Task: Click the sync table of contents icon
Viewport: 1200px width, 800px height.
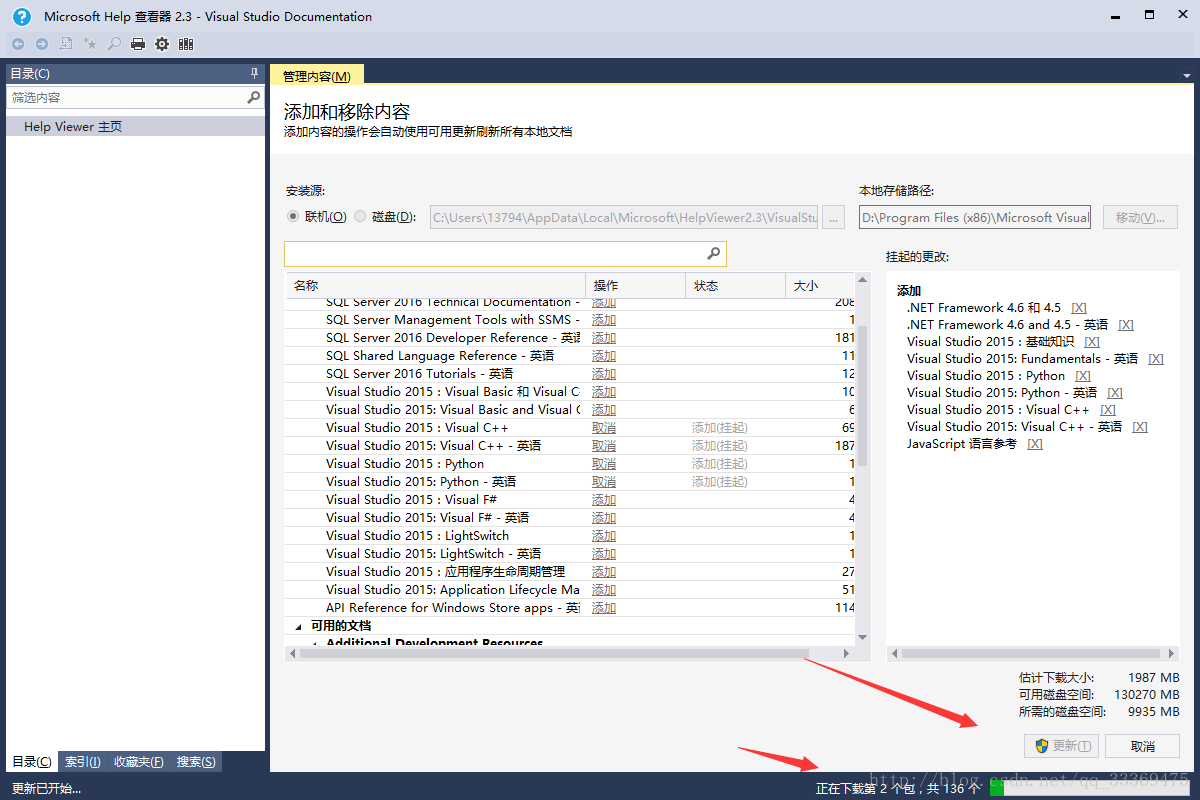Action: pyautogui.click(x=66, y=44)
